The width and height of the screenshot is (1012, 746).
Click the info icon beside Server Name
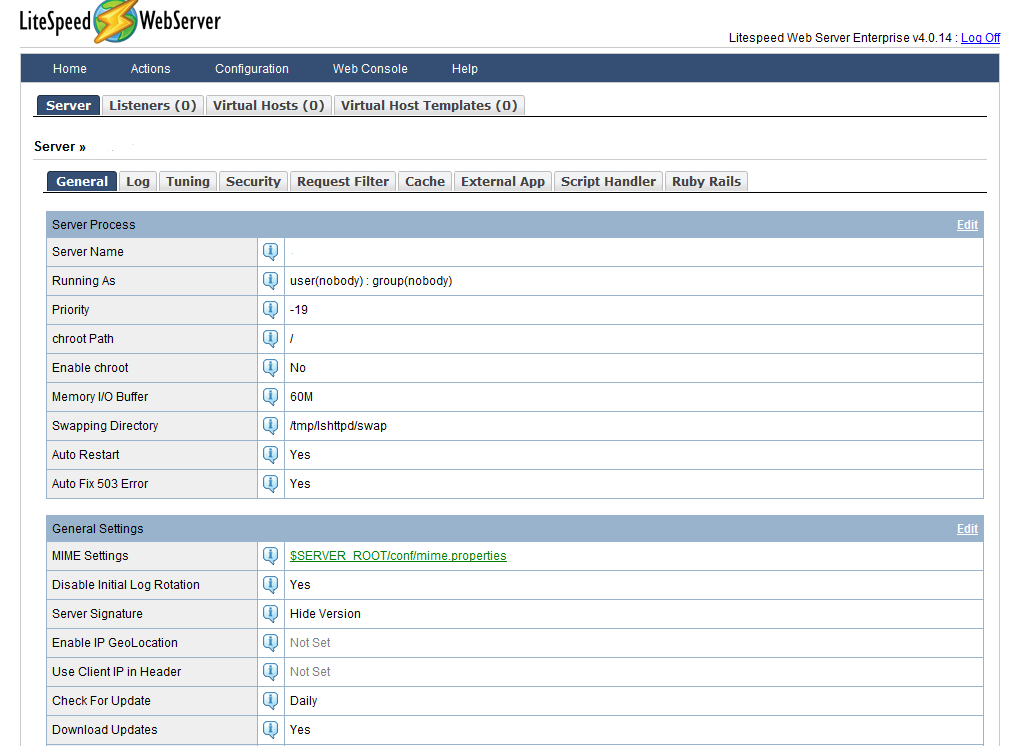(x=270, y=252)
